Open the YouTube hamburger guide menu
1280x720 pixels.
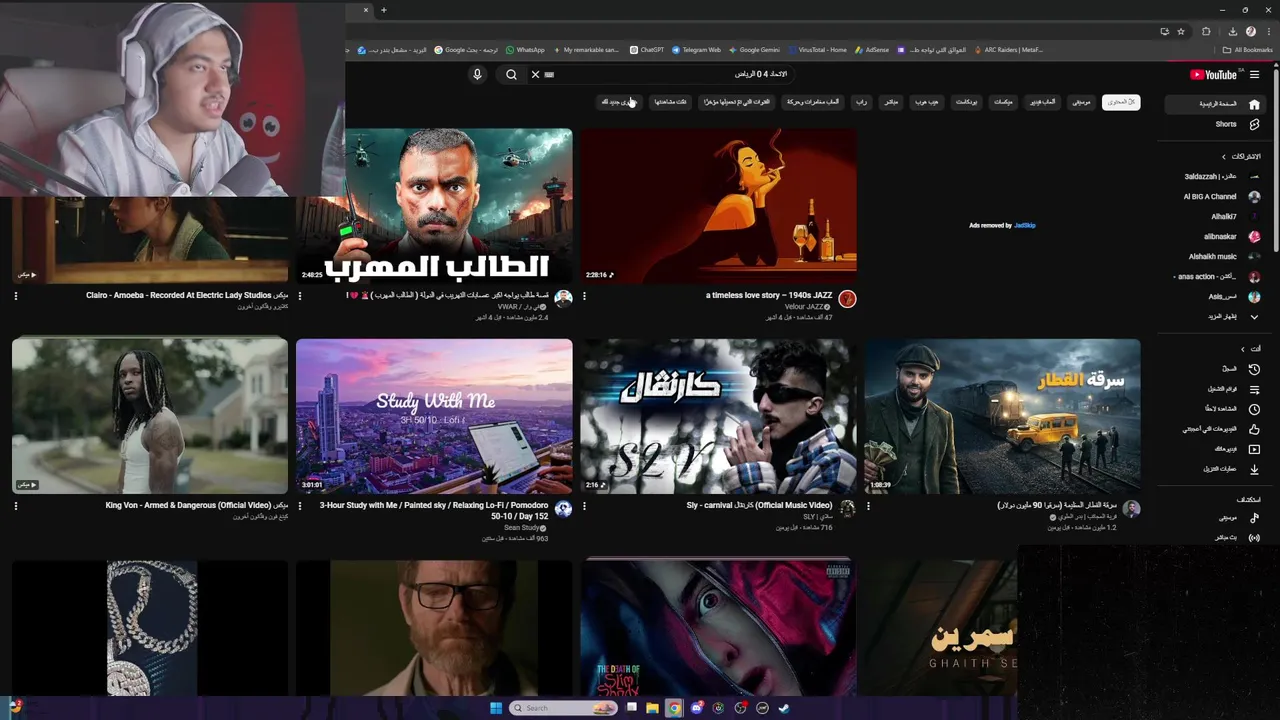1254,75
